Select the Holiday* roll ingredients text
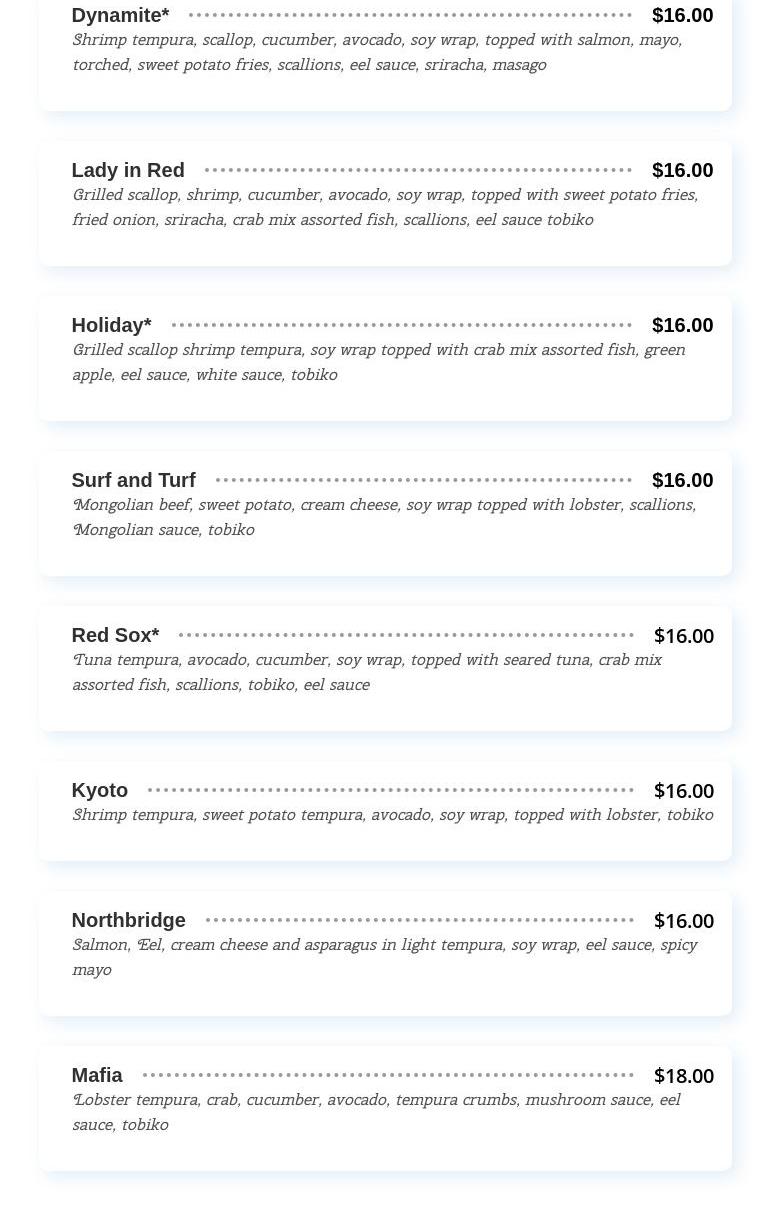This screenshot has width=770, height=1205. (378, 362)
